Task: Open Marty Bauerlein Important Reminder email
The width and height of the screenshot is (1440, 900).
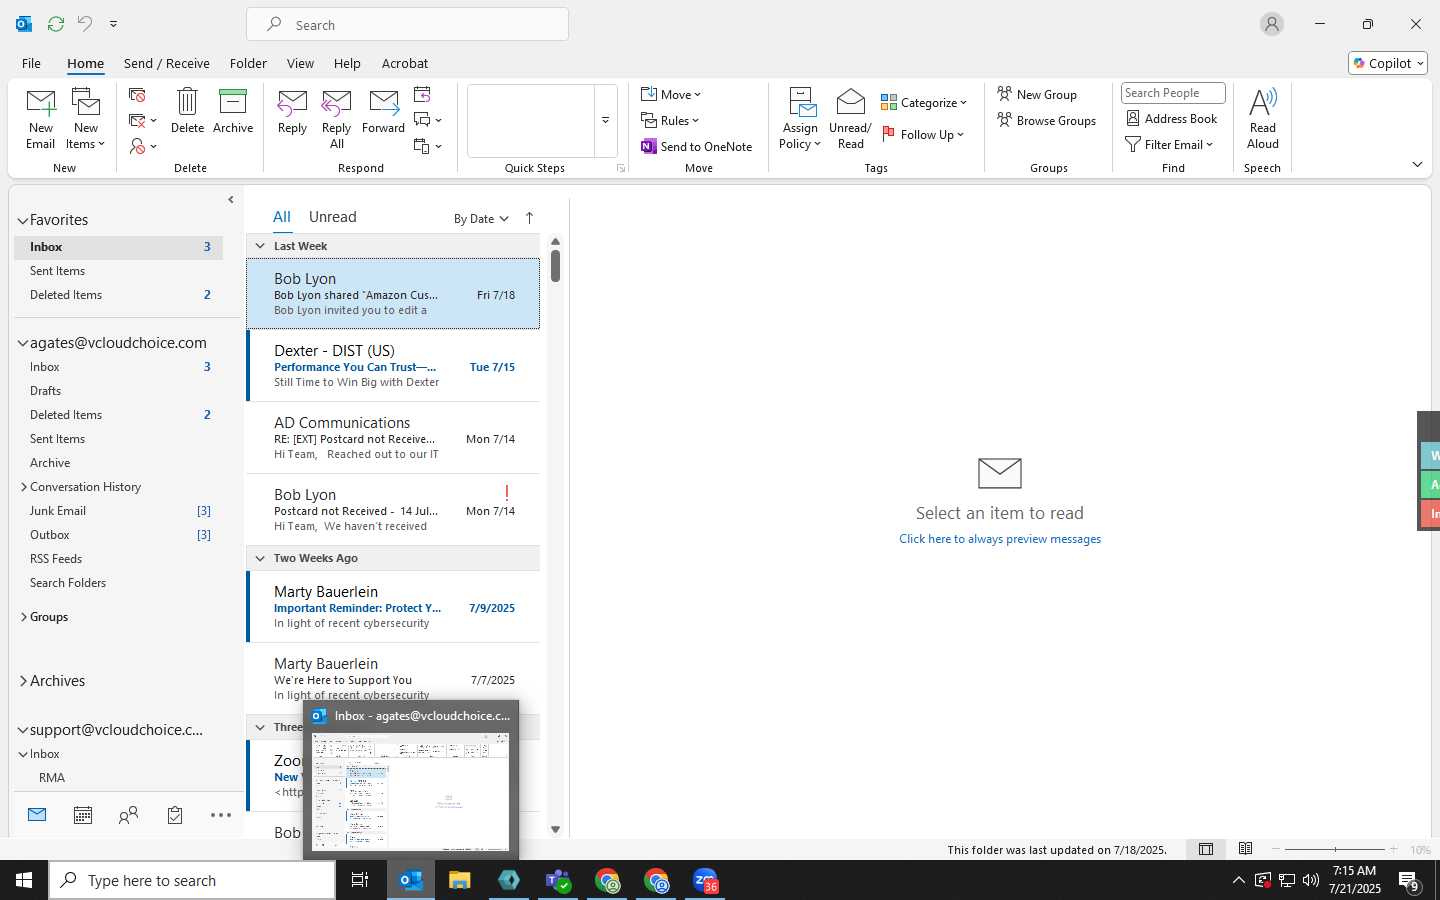Action: click(x=393, y=607)
